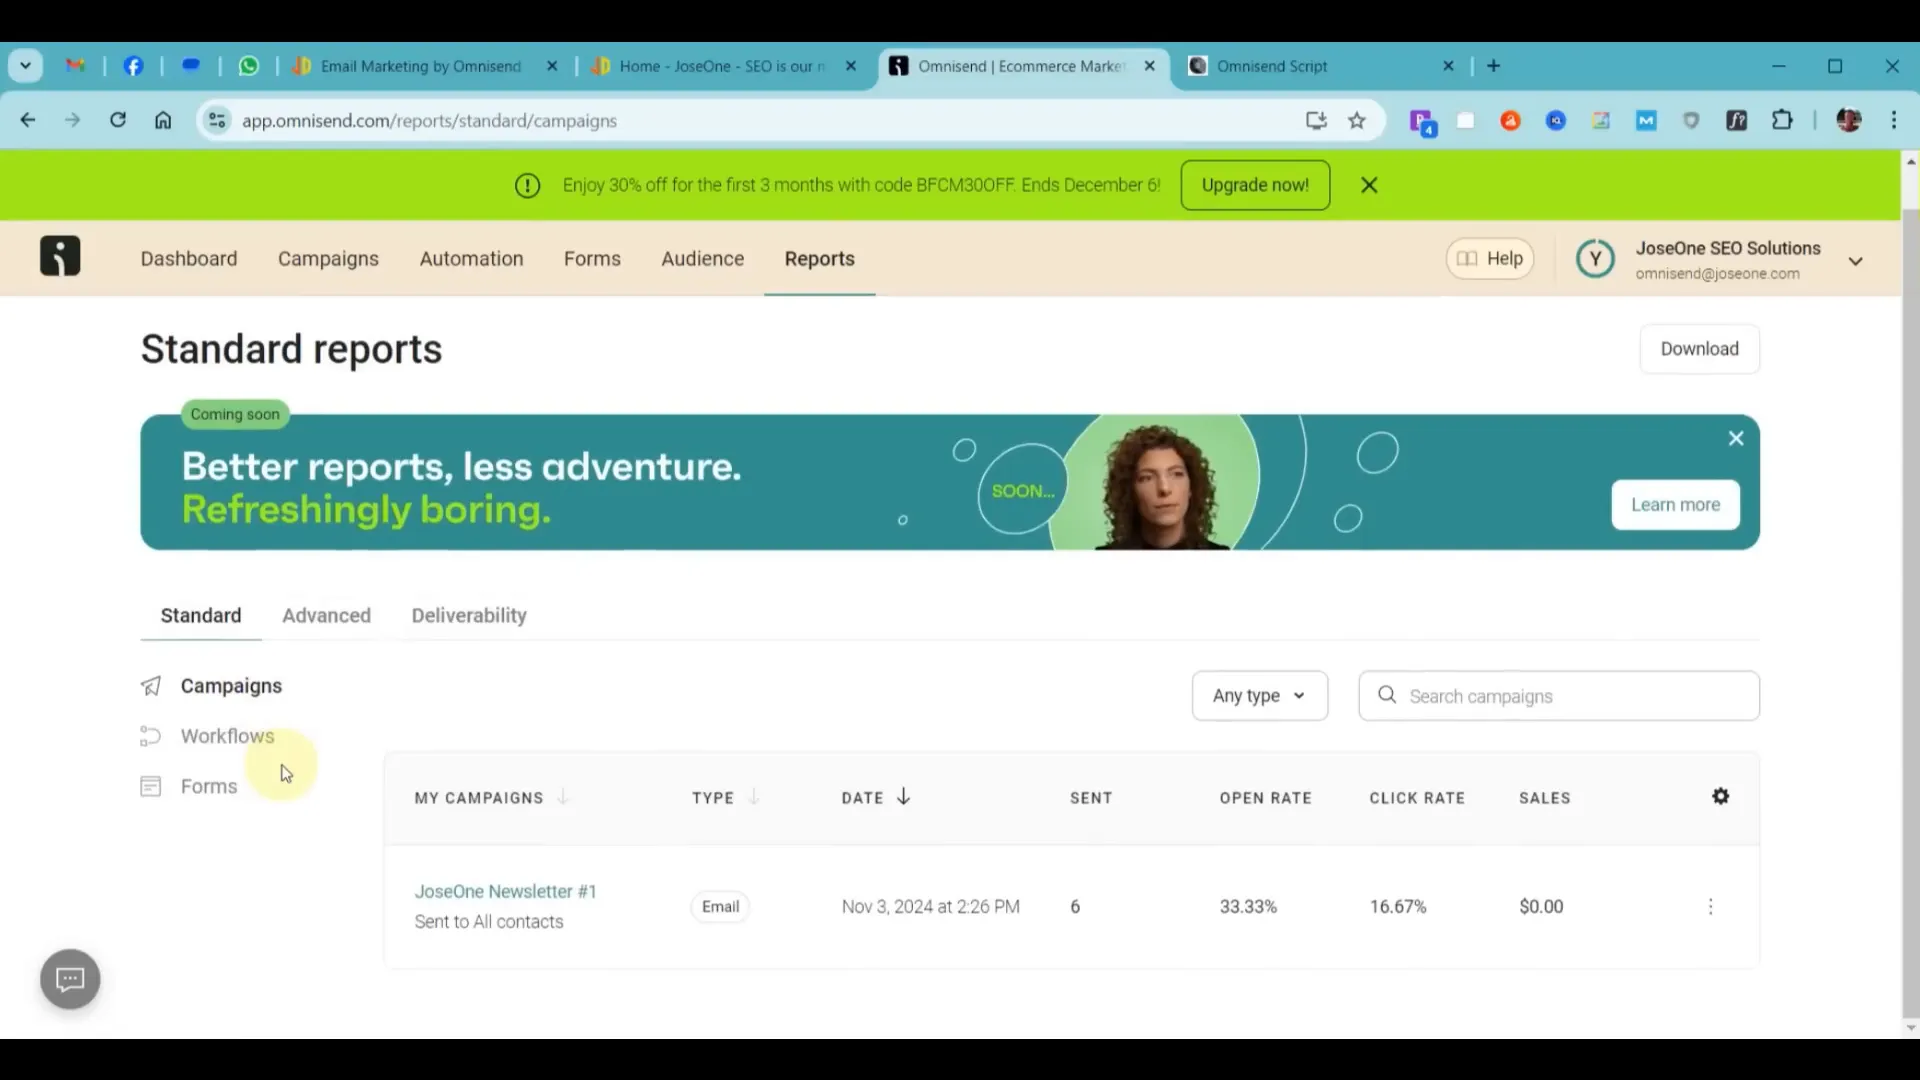Image resolution: width=1920 pixels, height=1080 pixels.
Task: Open the JoseOne Newsletter #1 link
Action: [x=505, y=891]
